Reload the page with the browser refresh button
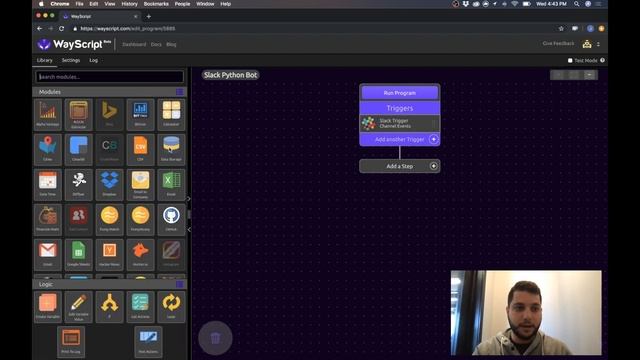The width and height of the screenshot is (640, 360). pos(62,29)
